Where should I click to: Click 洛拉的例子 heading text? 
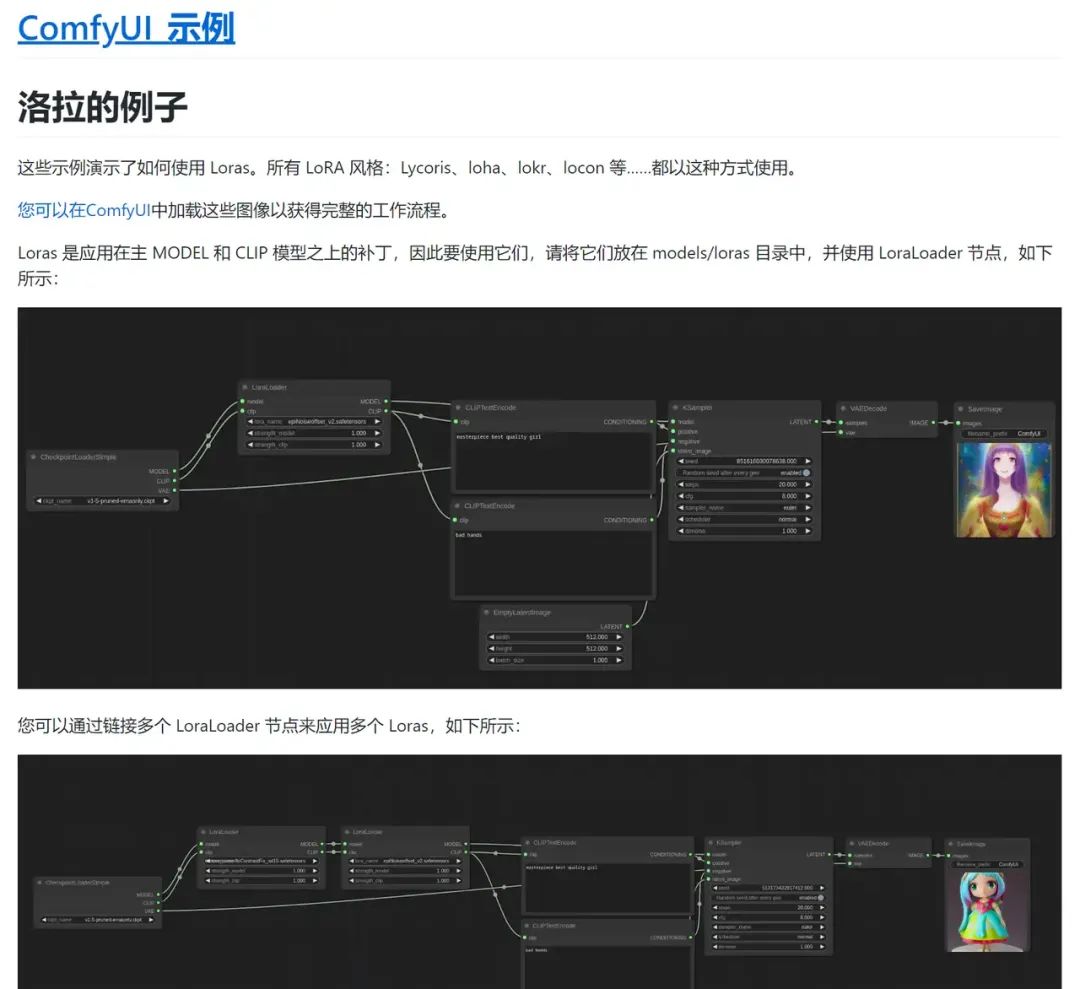tap(103, 107)
